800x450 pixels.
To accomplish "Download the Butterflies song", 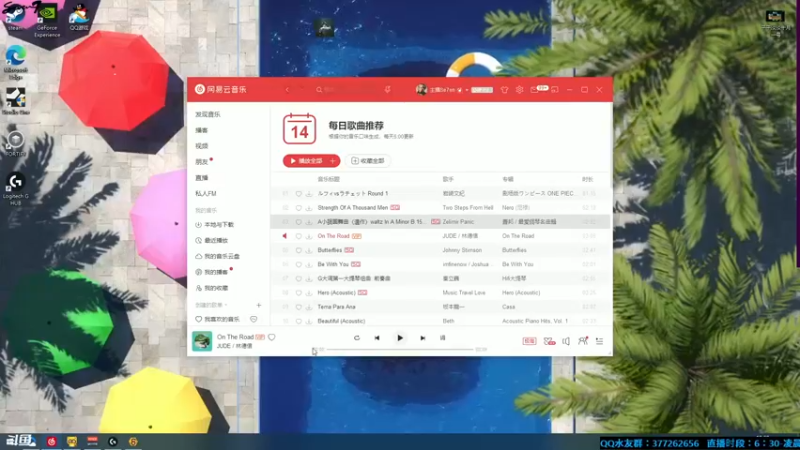I will click(309, 251).
